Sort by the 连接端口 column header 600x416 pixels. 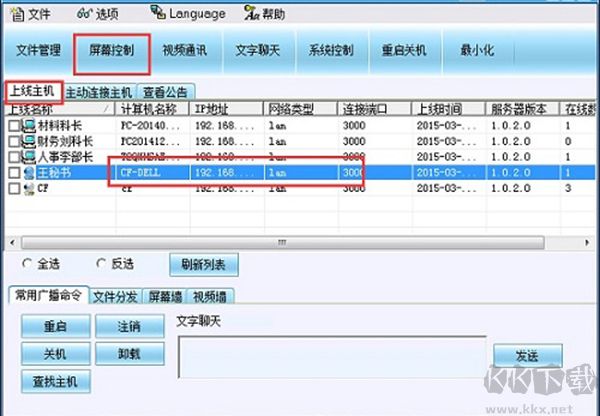(x=375, y=109)
